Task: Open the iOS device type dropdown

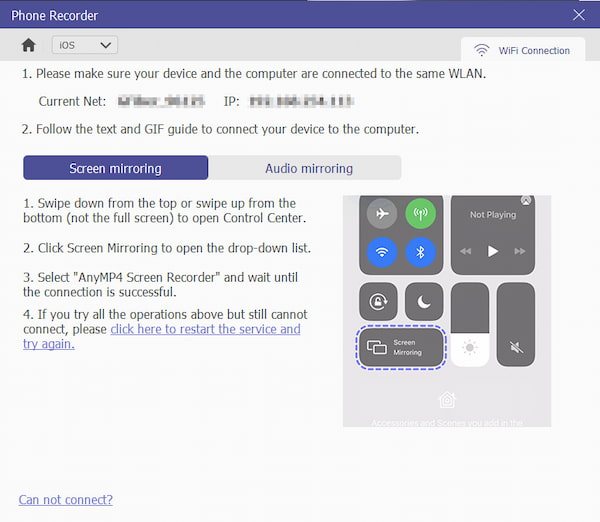Action: pyautogui.click(x=85, y=45)
